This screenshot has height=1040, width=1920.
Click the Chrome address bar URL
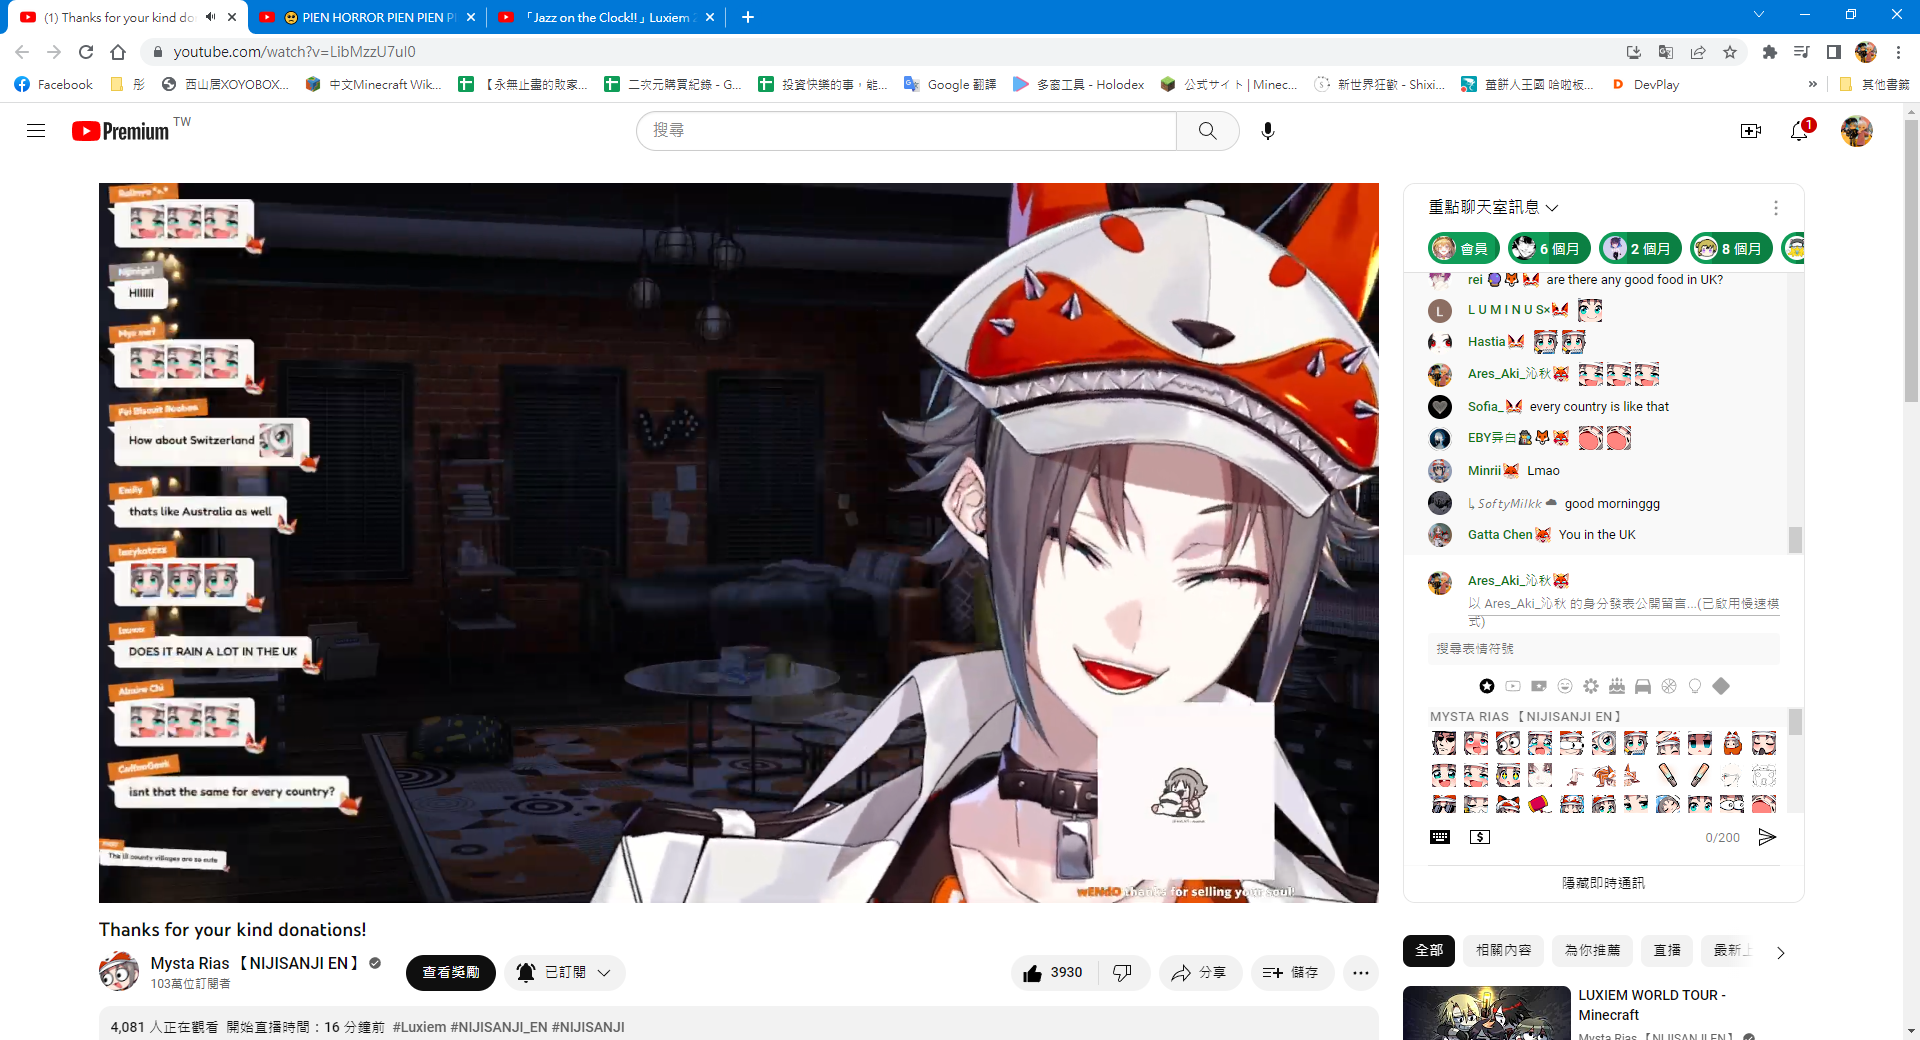(x=294, y=52)
